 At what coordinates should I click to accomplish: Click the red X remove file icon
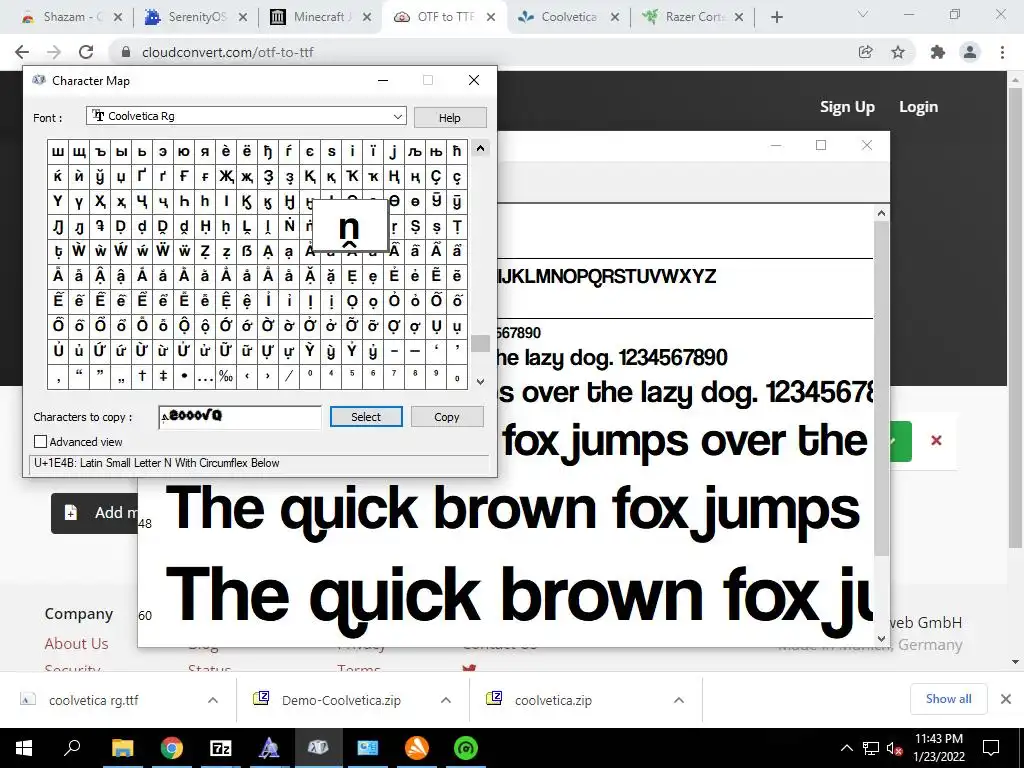coord(936,440)
